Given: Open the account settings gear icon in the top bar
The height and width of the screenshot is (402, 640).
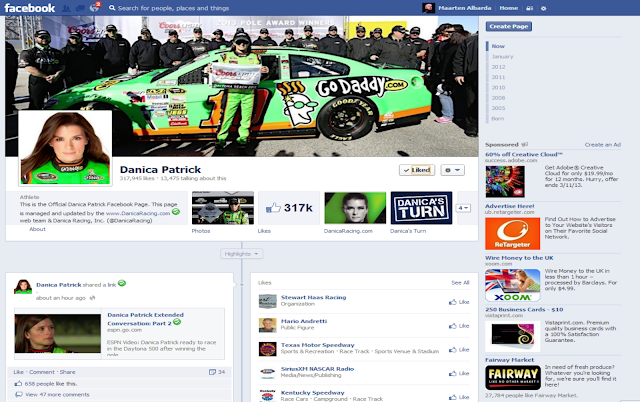Looking at the screenshot, I should [543, 8].
